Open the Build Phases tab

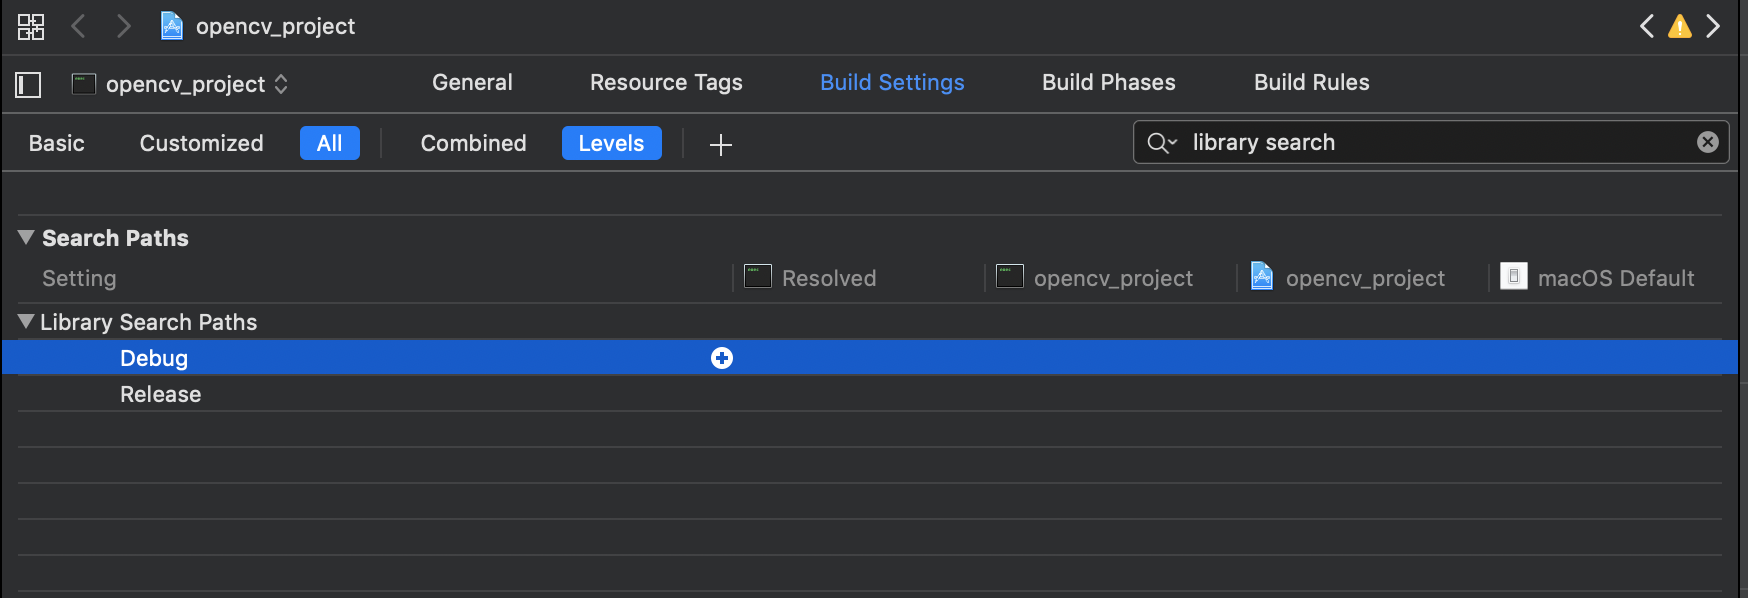click(x=1109, y=83)
